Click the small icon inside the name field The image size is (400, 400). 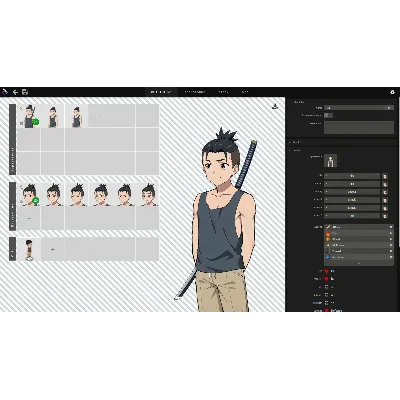(x=389, y=108)
